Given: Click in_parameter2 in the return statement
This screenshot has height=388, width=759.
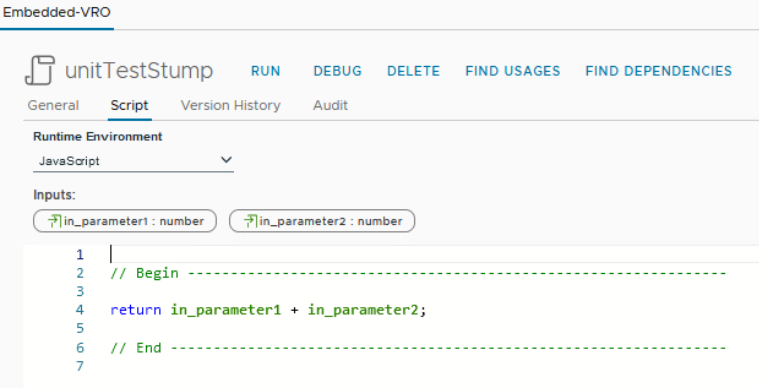Looking at the screenshot, I should pos(363,310).
